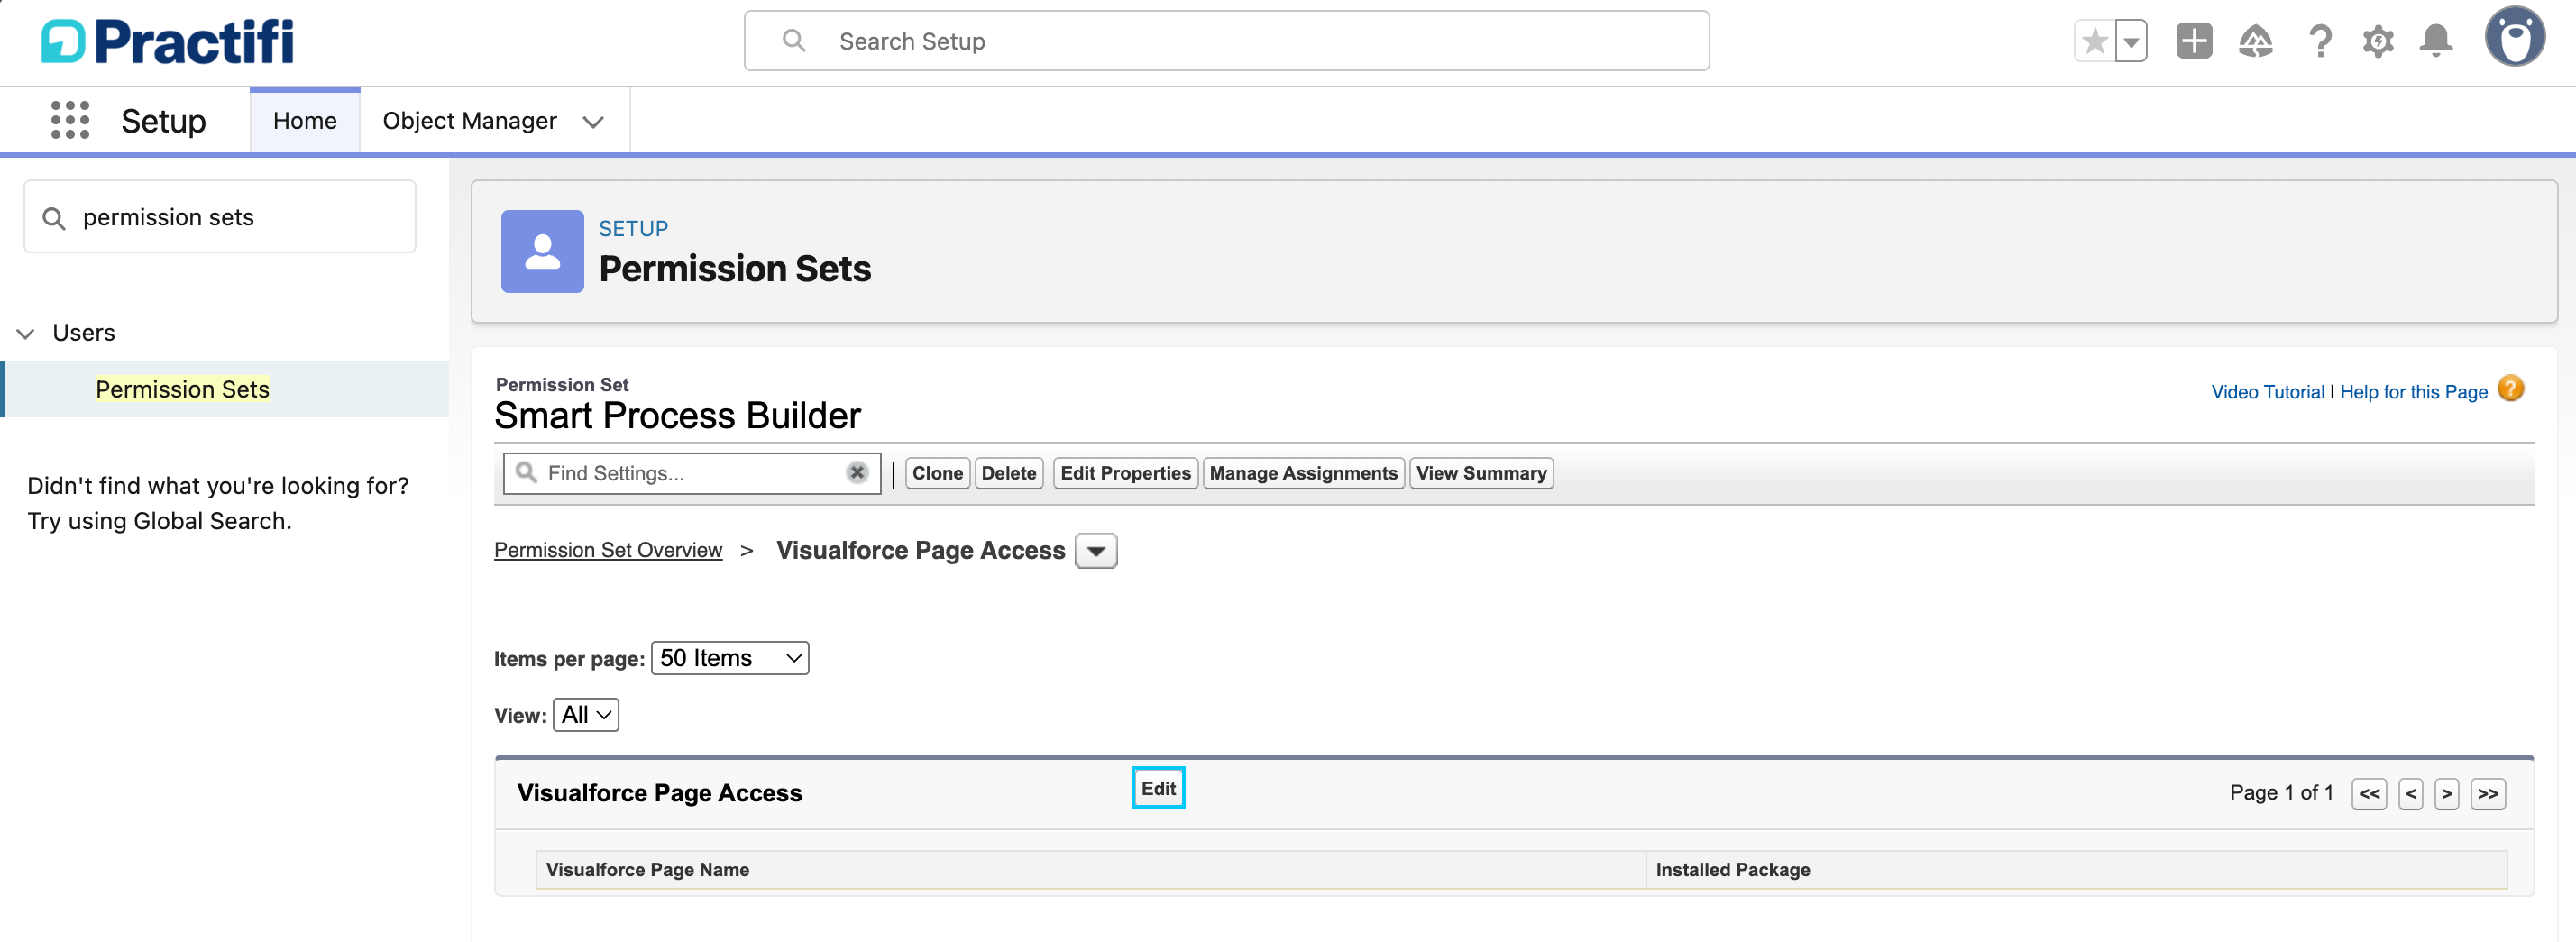Go to last page with >> button
Viewport: 2576px width, 942px height.
pyautogui.click(x=2488, y=794)
